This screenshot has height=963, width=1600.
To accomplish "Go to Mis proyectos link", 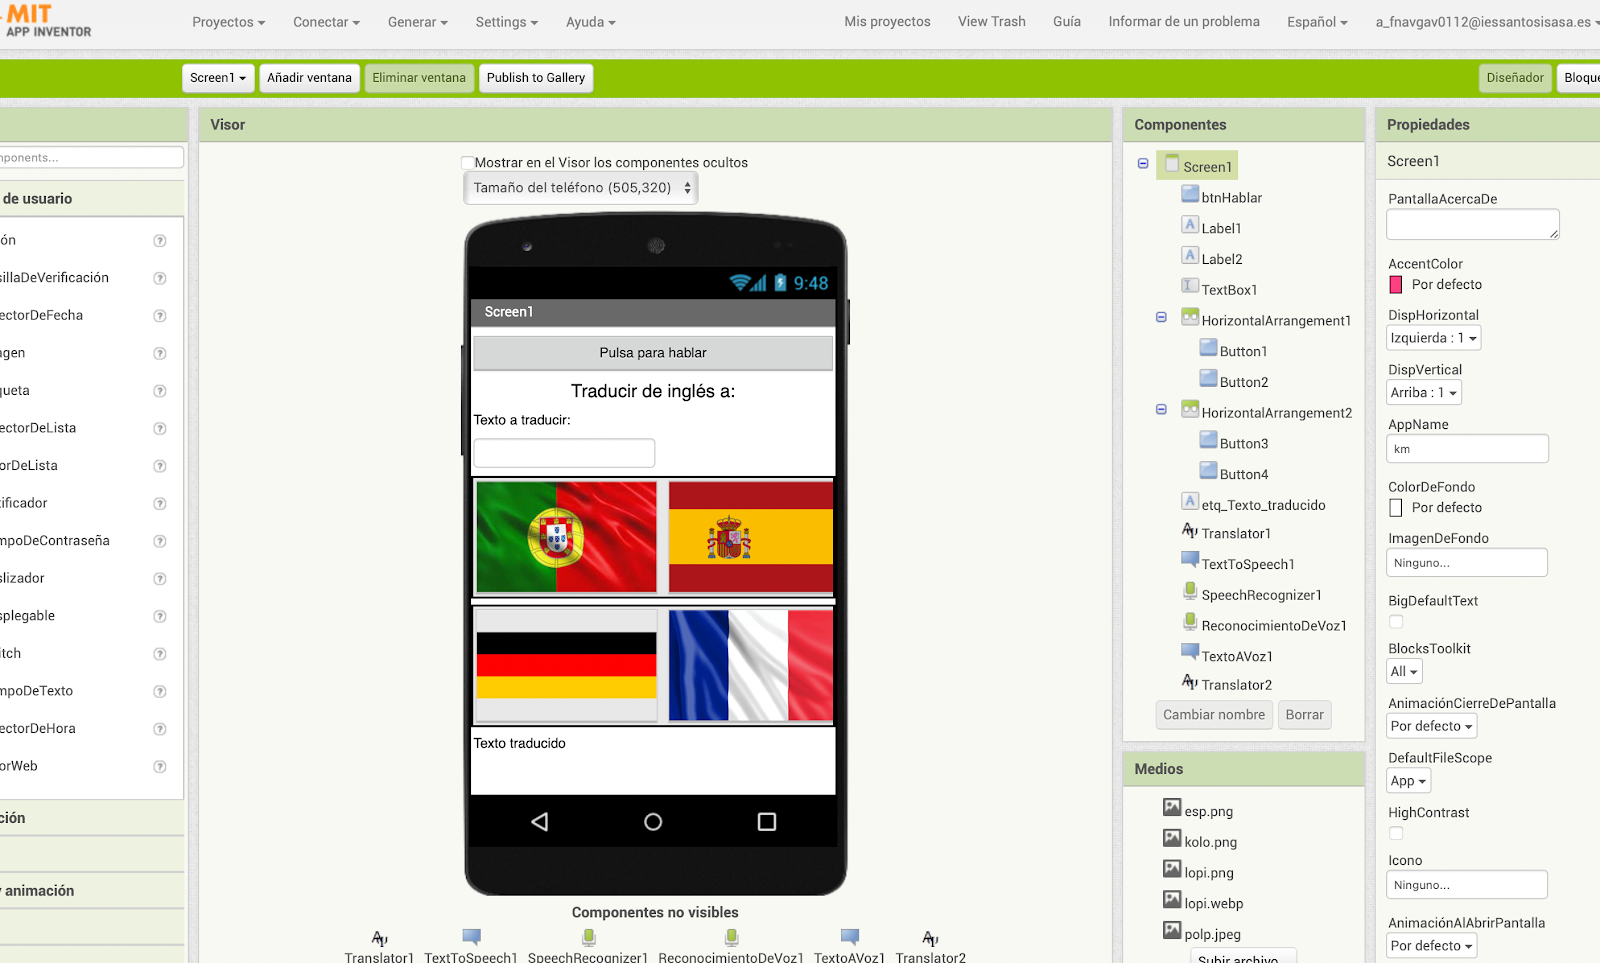I will coord(887,22).
